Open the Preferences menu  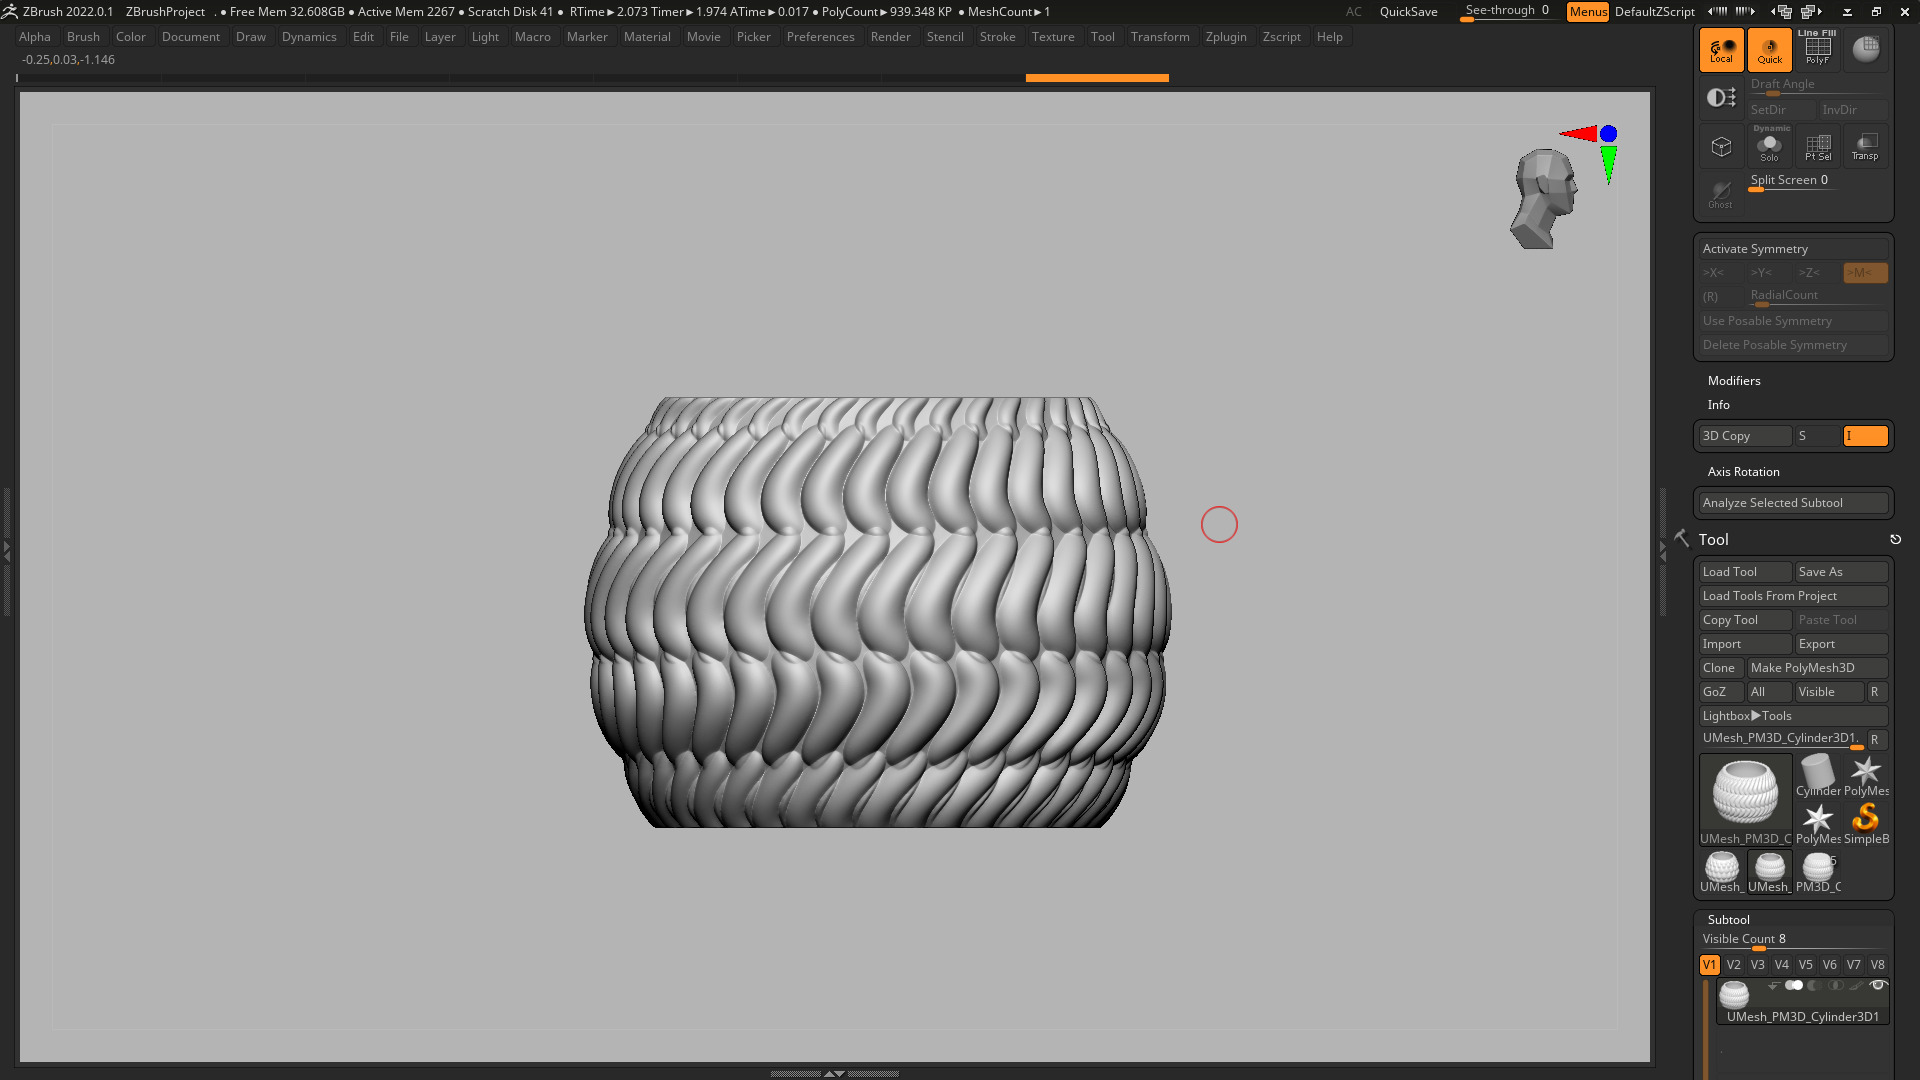pyautogui.click(x=820, y=37)
